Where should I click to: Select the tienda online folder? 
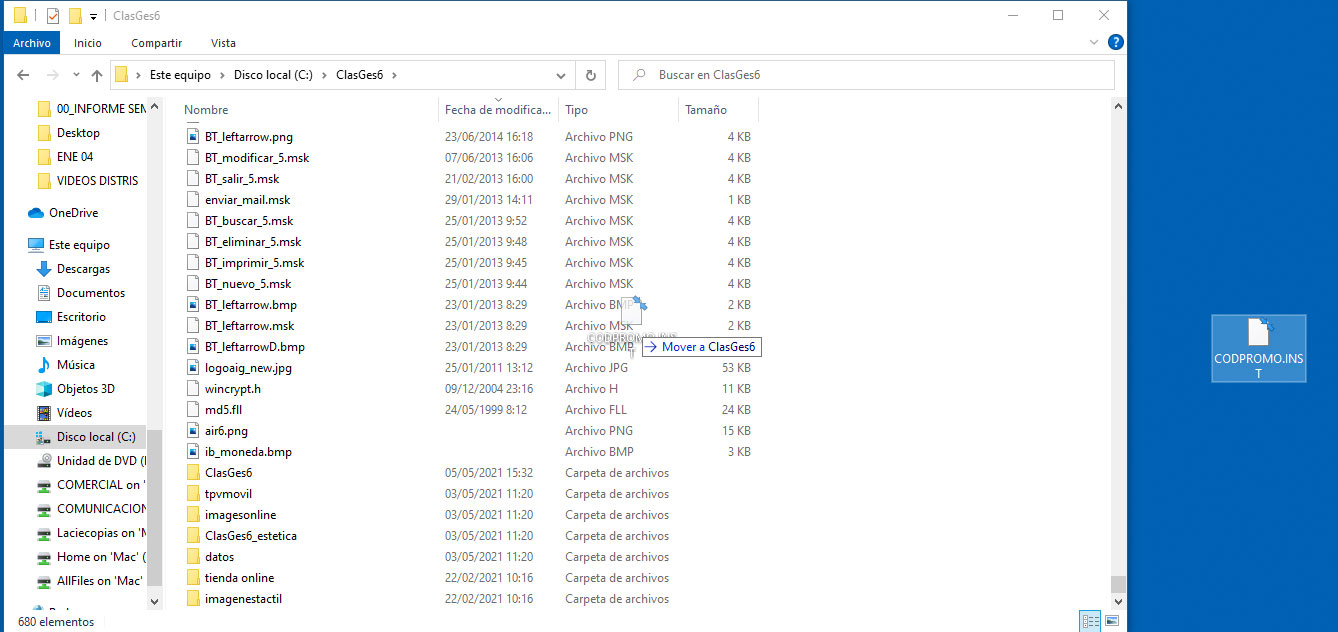[x=239, y=578]
